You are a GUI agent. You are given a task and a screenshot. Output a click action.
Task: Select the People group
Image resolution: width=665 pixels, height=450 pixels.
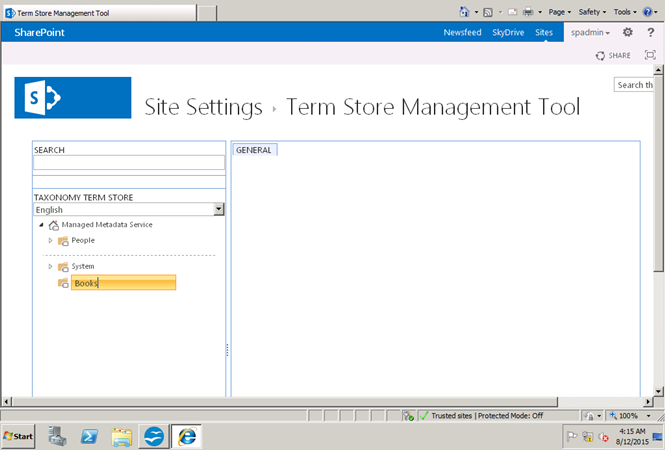(83, 240)
